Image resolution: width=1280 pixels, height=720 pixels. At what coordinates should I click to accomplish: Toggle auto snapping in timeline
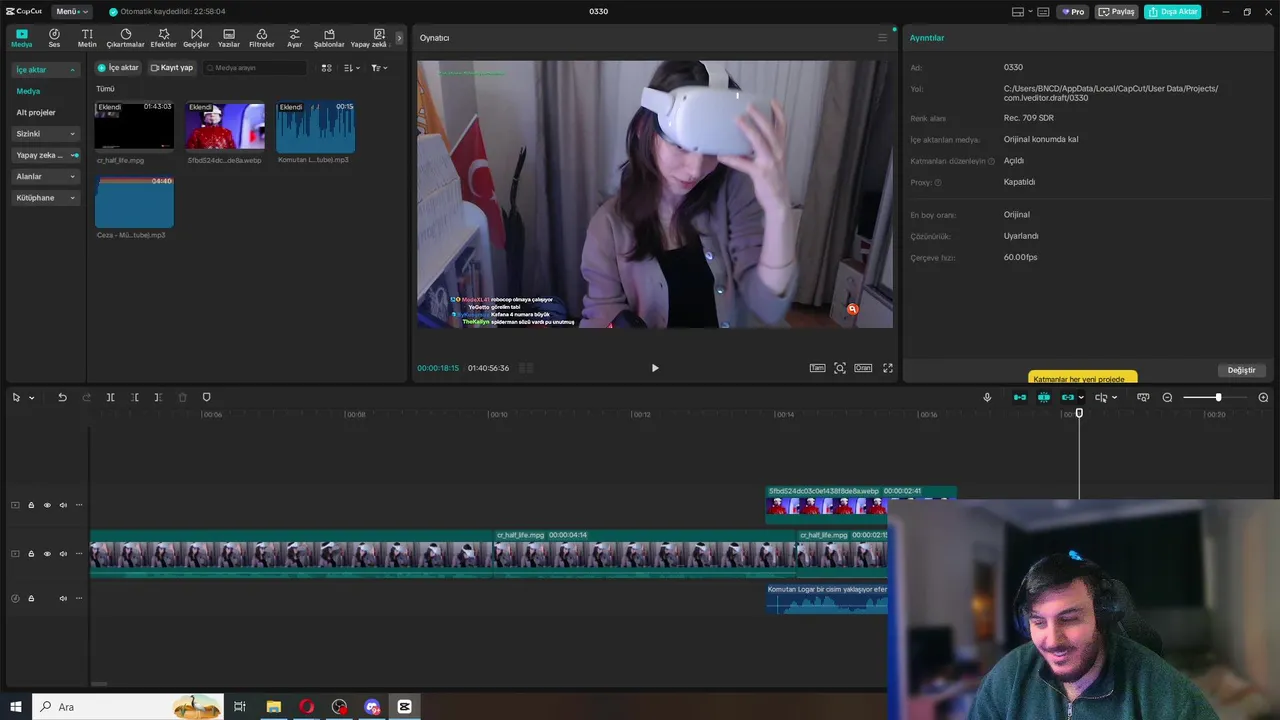tap(1044, 398)
